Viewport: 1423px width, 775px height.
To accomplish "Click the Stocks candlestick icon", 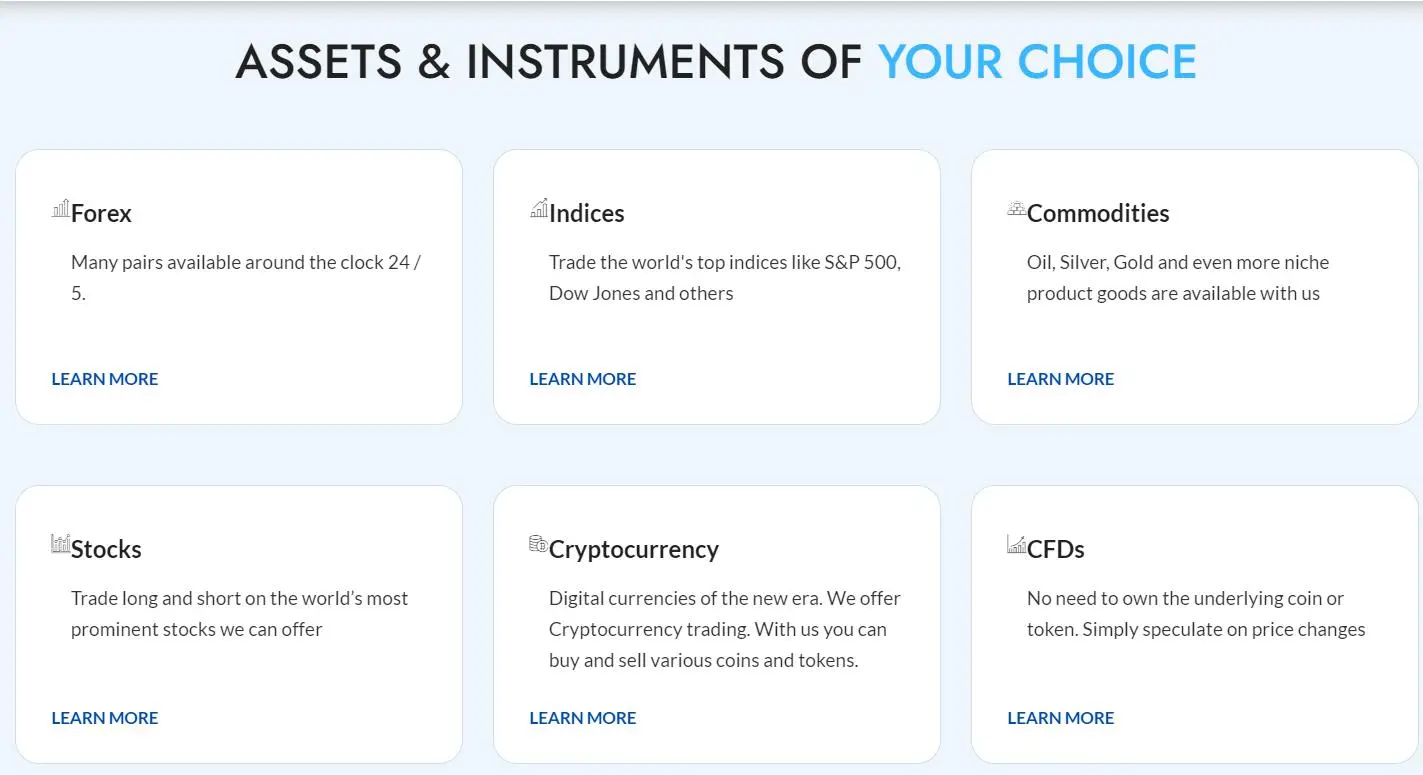I will 61,544.
